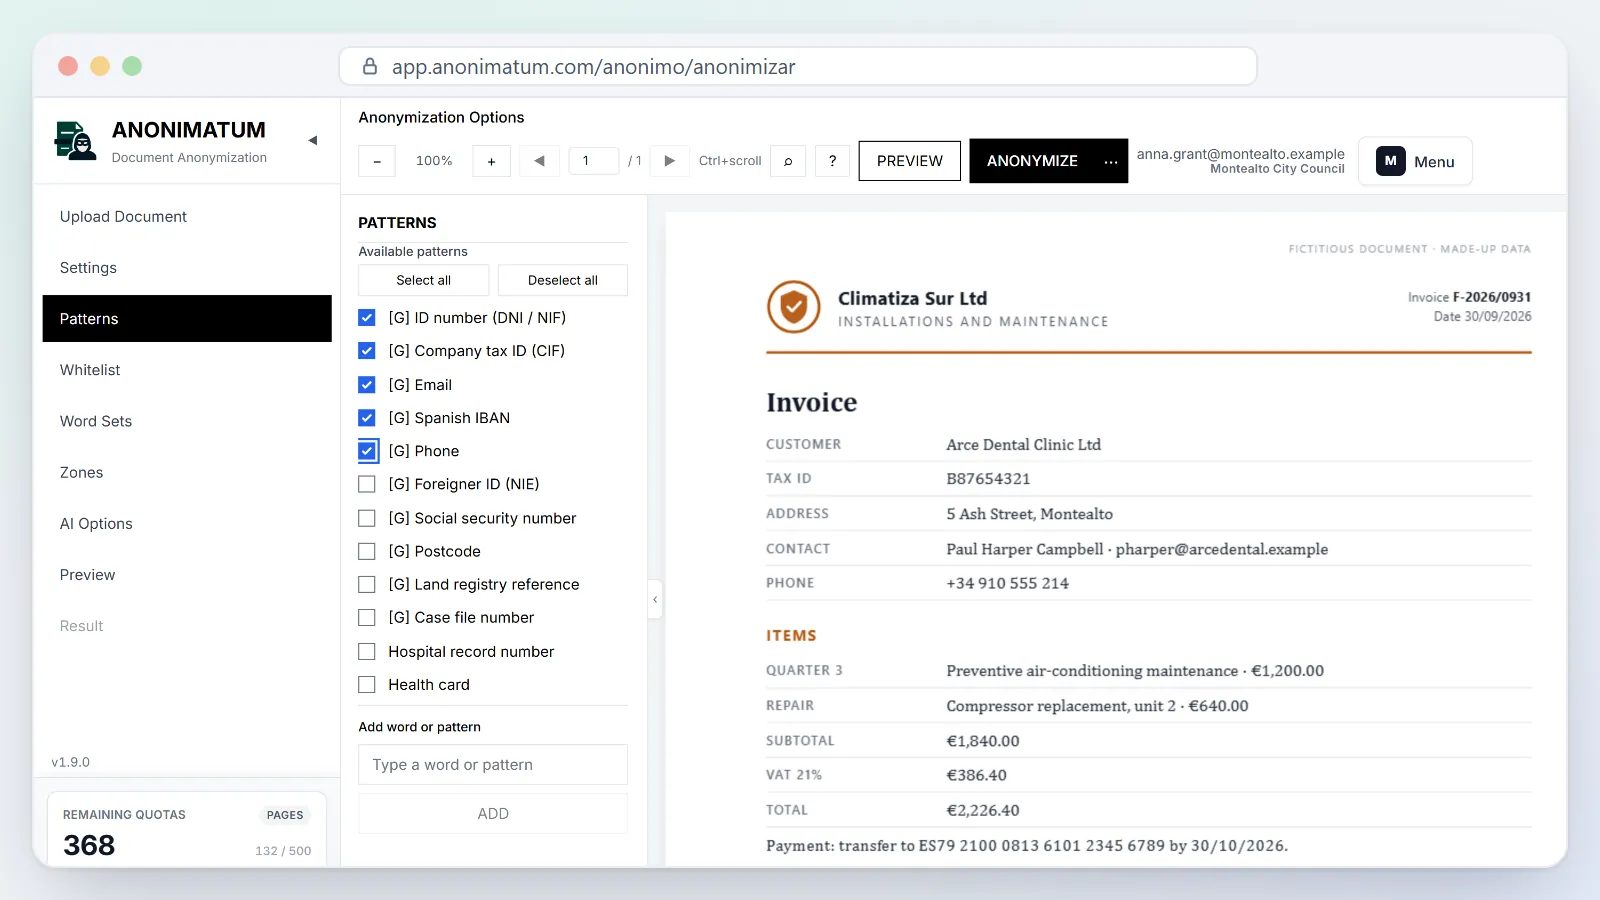Disable the Spanish IBAN pattern
Viewport: 1600px width, 900px height.
click(367, 418)
